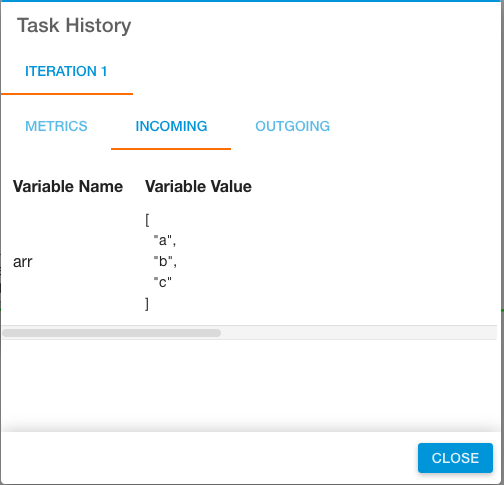
Task: Show the OUTGOING variables tab
Action: 292,126
